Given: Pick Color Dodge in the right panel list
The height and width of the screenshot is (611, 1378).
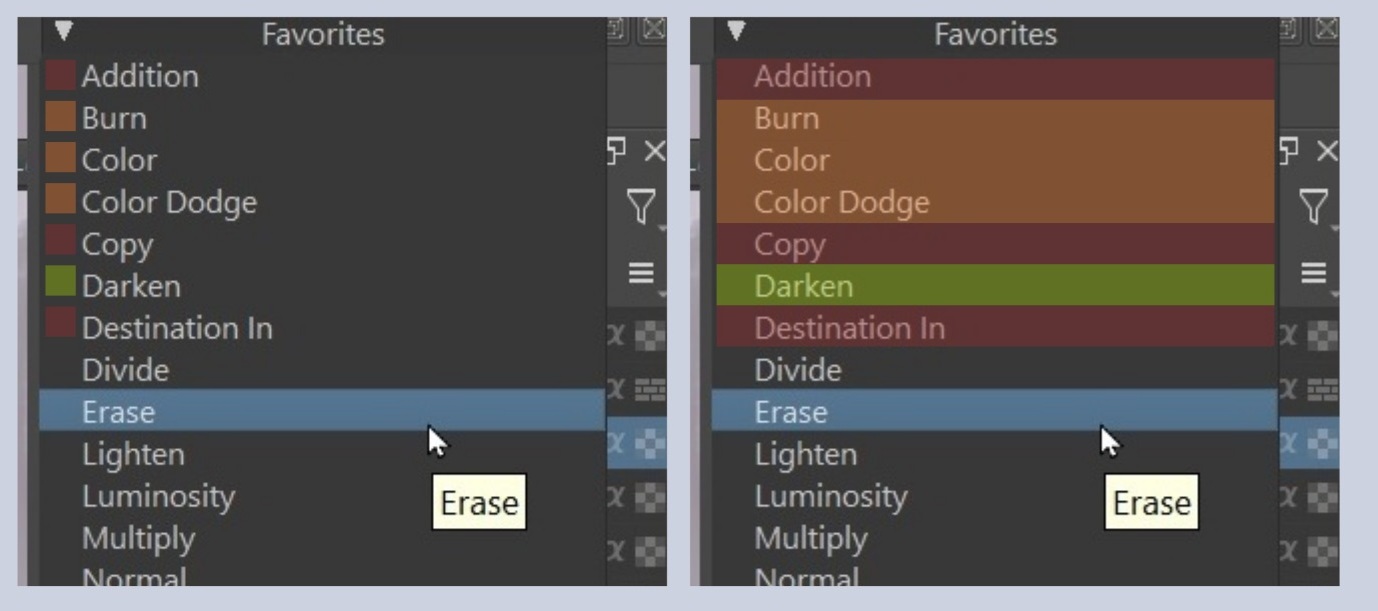Looking at the screenshot, I should click(995, 202).
